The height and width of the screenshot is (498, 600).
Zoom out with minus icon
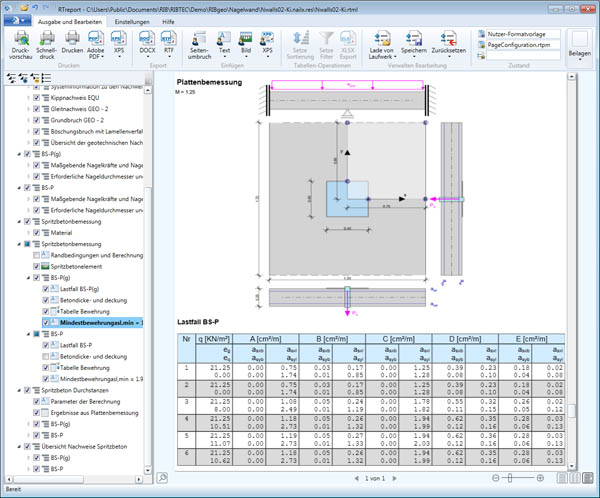(x=496, y=478)
